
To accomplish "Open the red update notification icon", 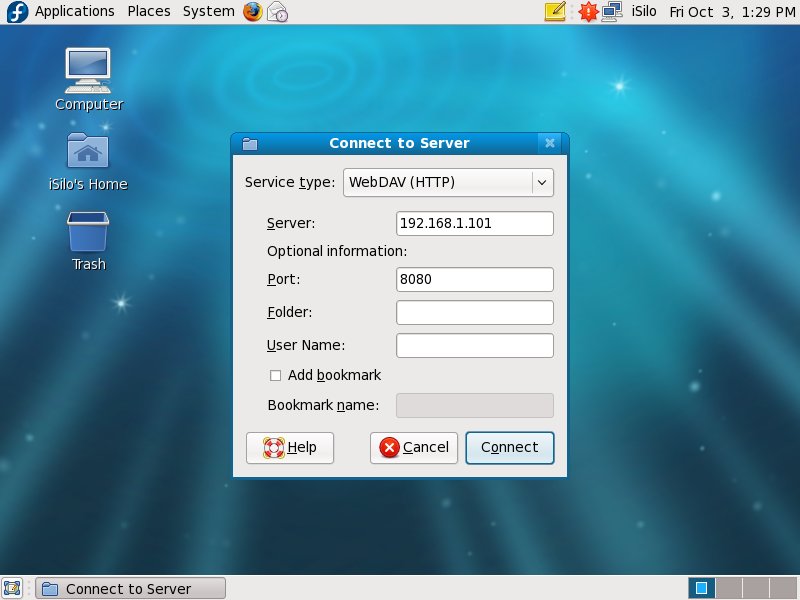I will pyautogui.click(x=589, y=12).
